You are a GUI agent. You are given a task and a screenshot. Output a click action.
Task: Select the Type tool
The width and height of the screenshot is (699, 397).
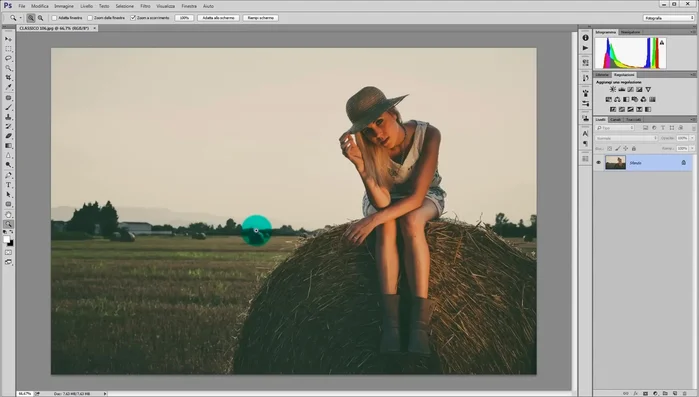pyautogui.click(x=8, y=185)
